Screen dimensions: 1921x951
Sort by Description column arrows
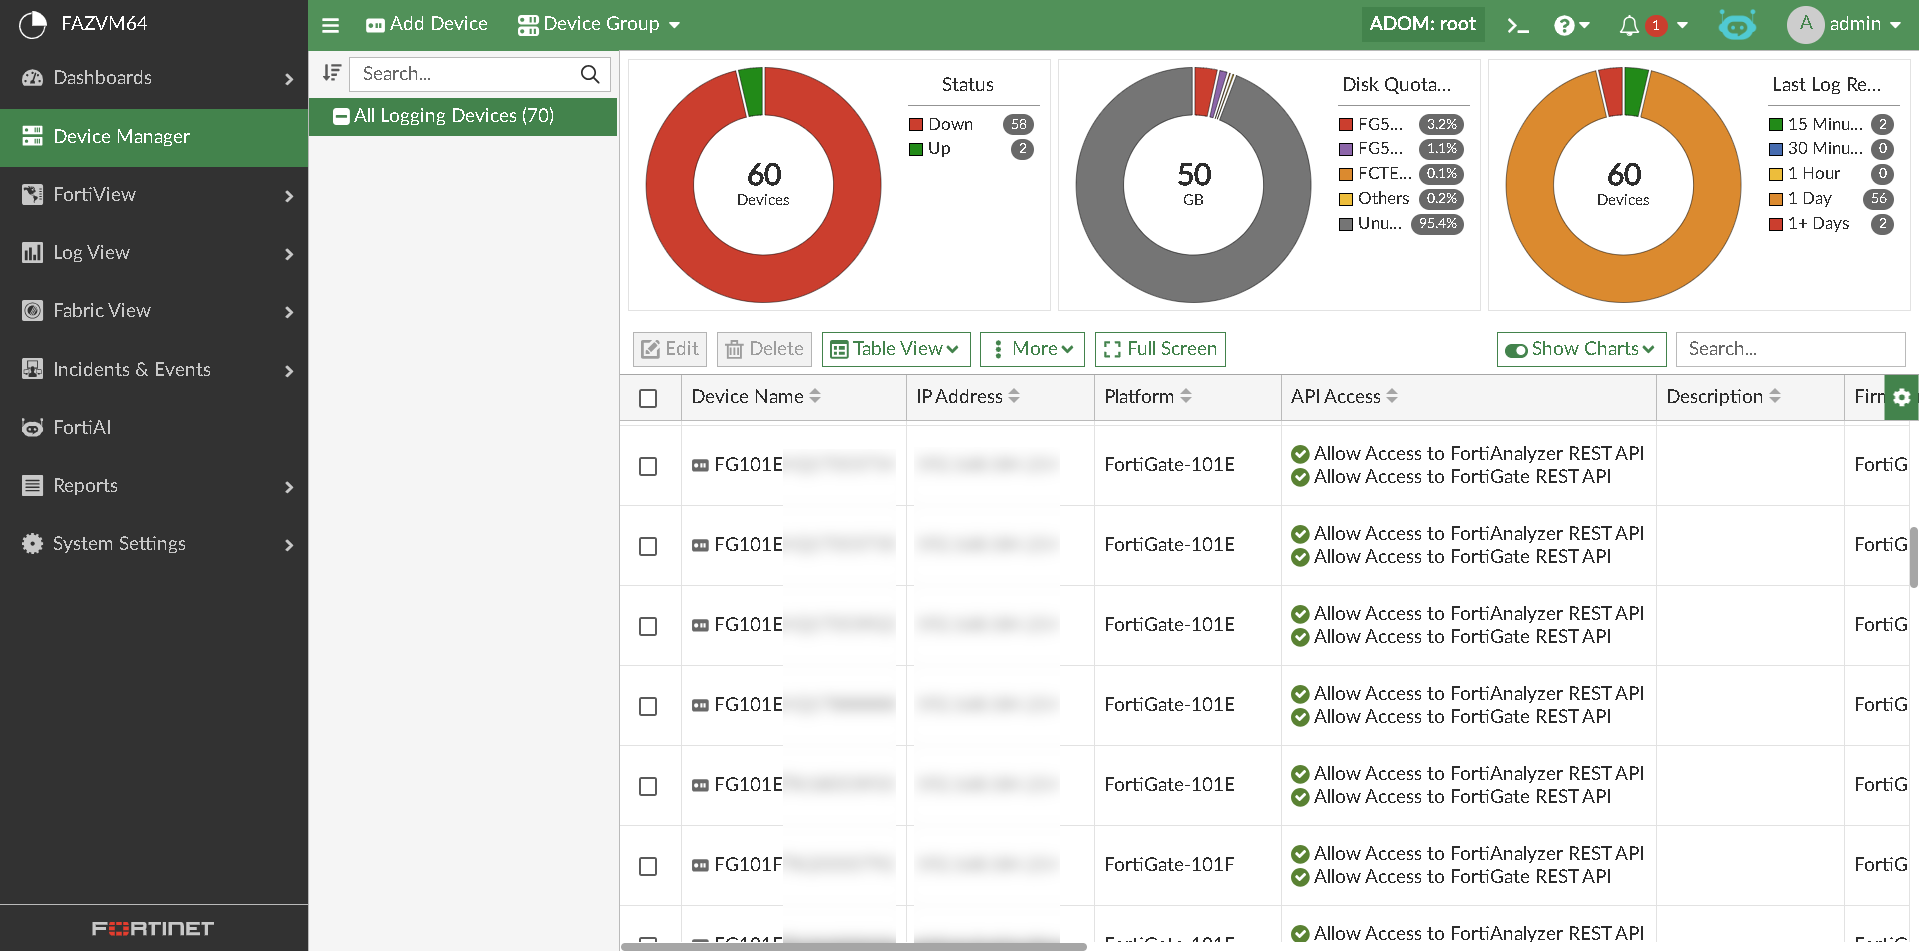coord(1775,396)
